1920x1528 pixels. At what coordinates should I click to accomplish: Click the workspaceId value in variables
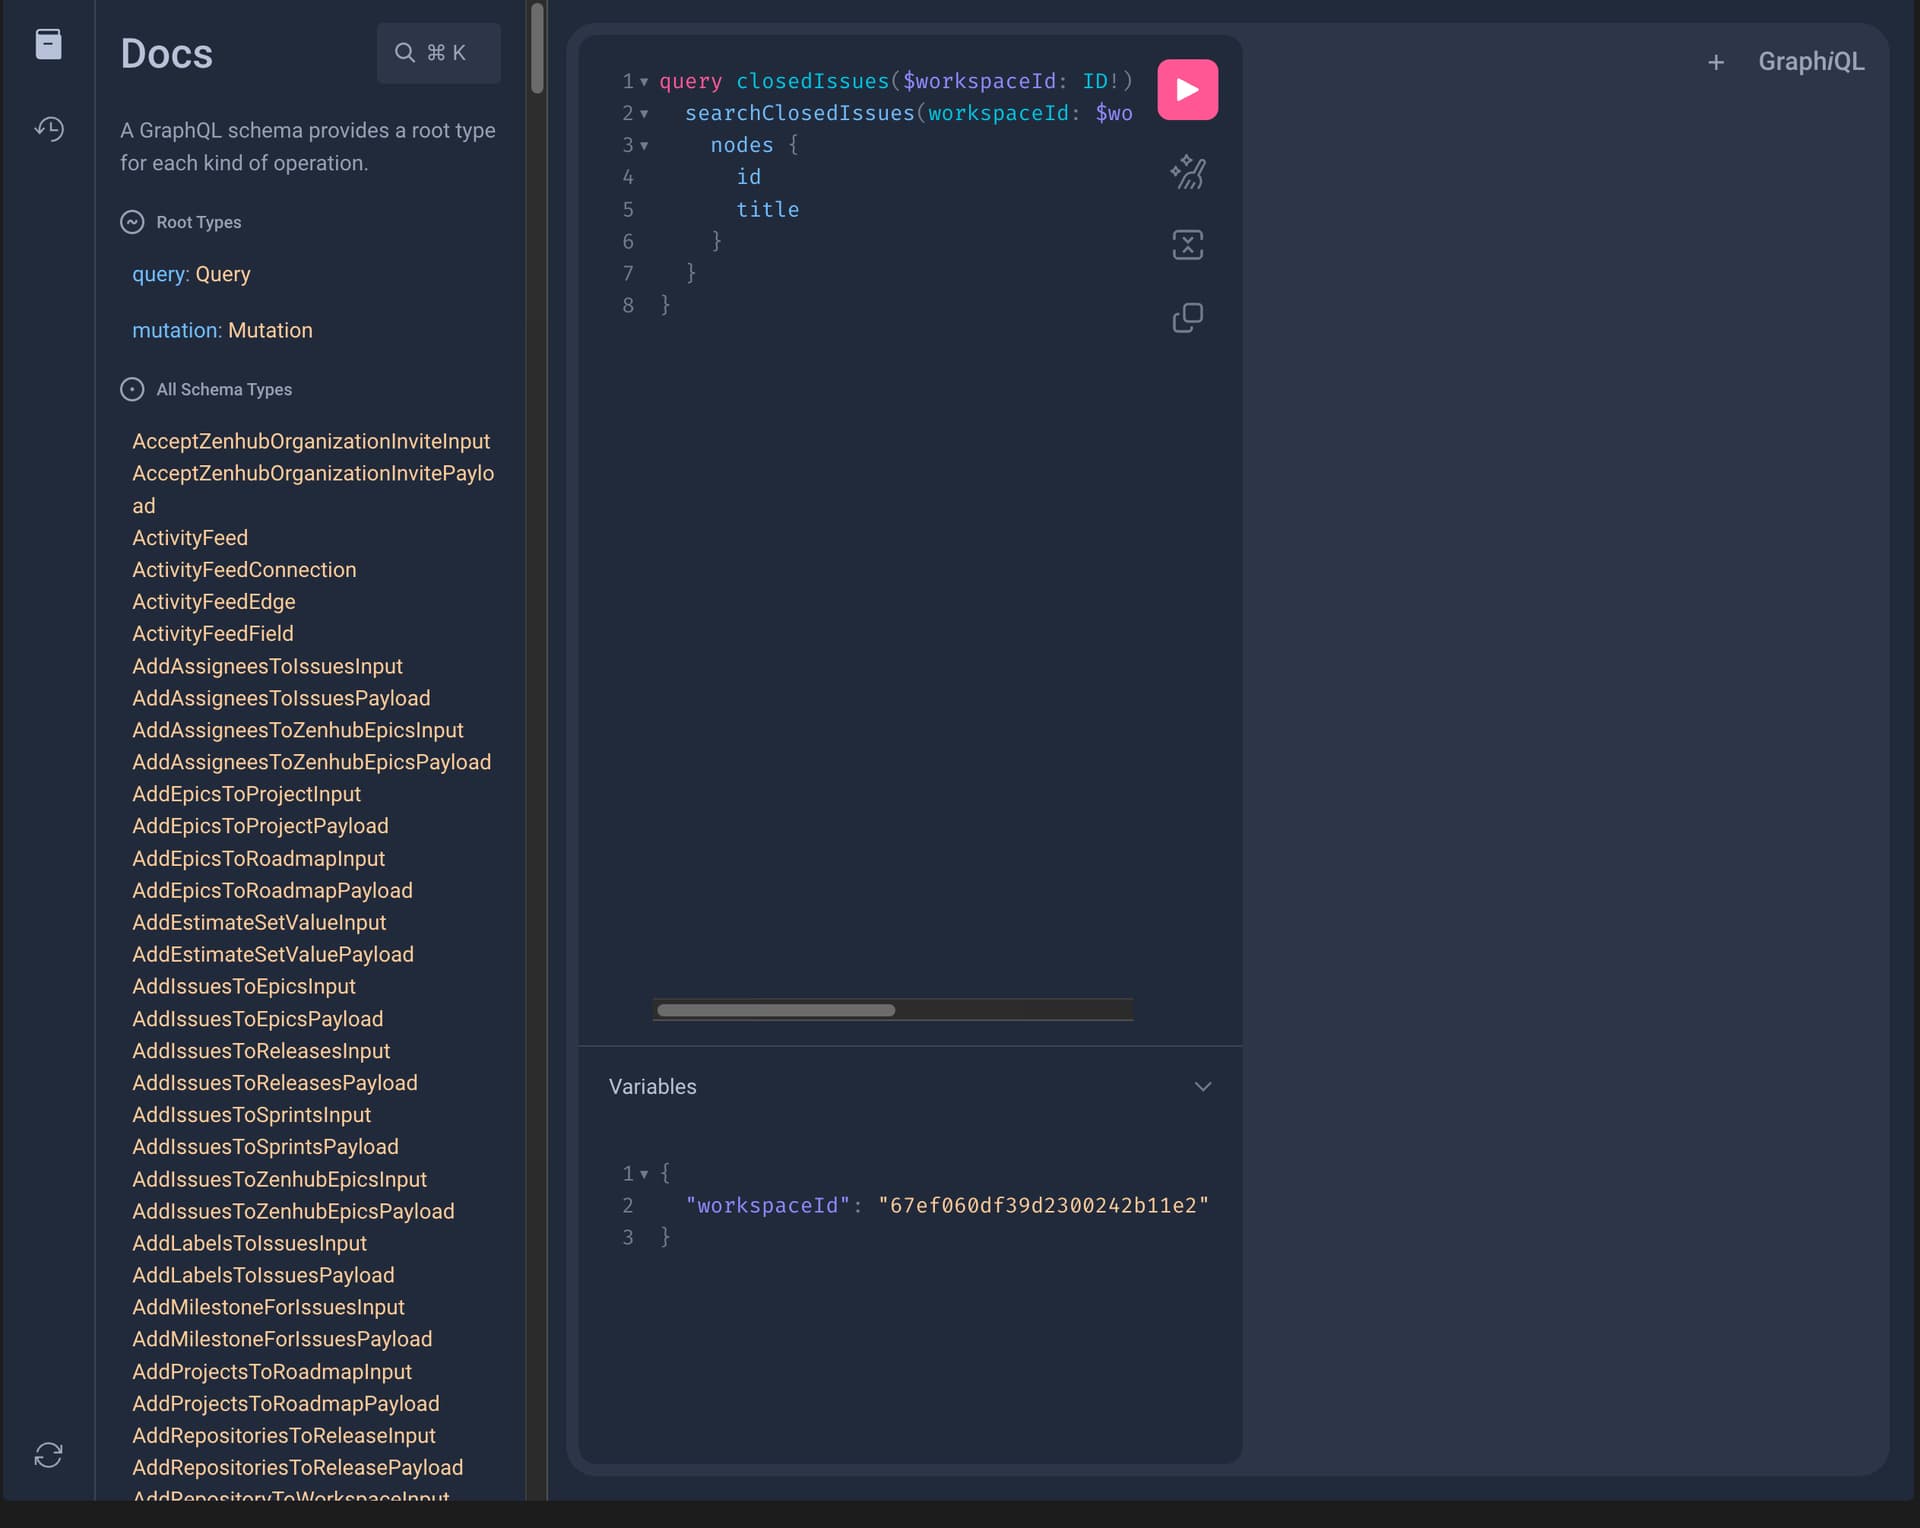point(1043,1206)
